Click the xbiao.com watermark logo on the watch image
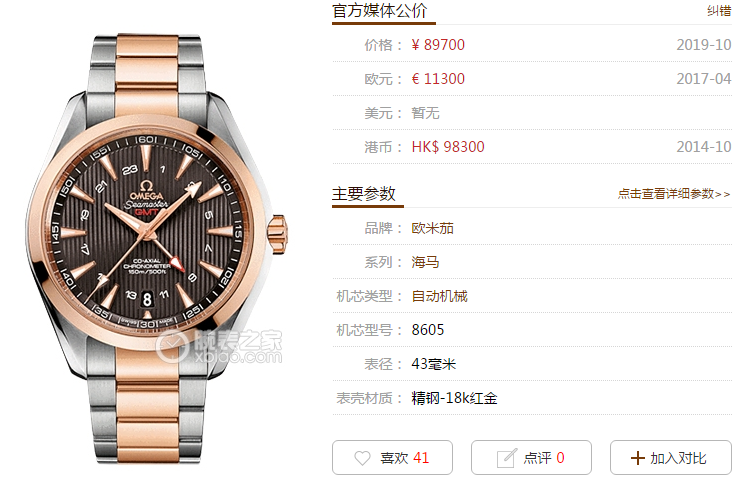The height and width of the screenshot is (480, 752). (x=220, y=347)
